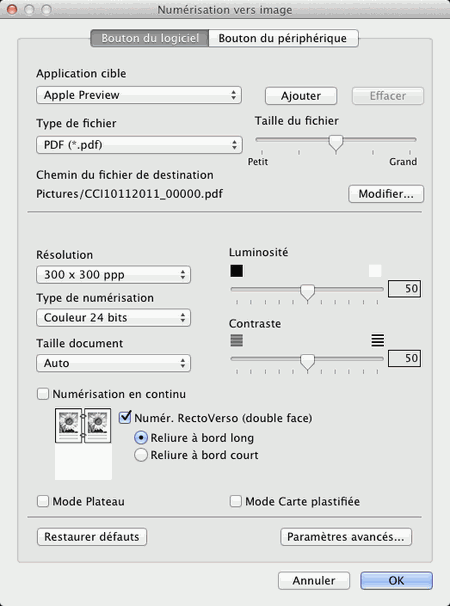The image size is (450, 606).
Task: Open the Type de numérisation dropdown
Action: pyautogui.click(x=113, y=318)
